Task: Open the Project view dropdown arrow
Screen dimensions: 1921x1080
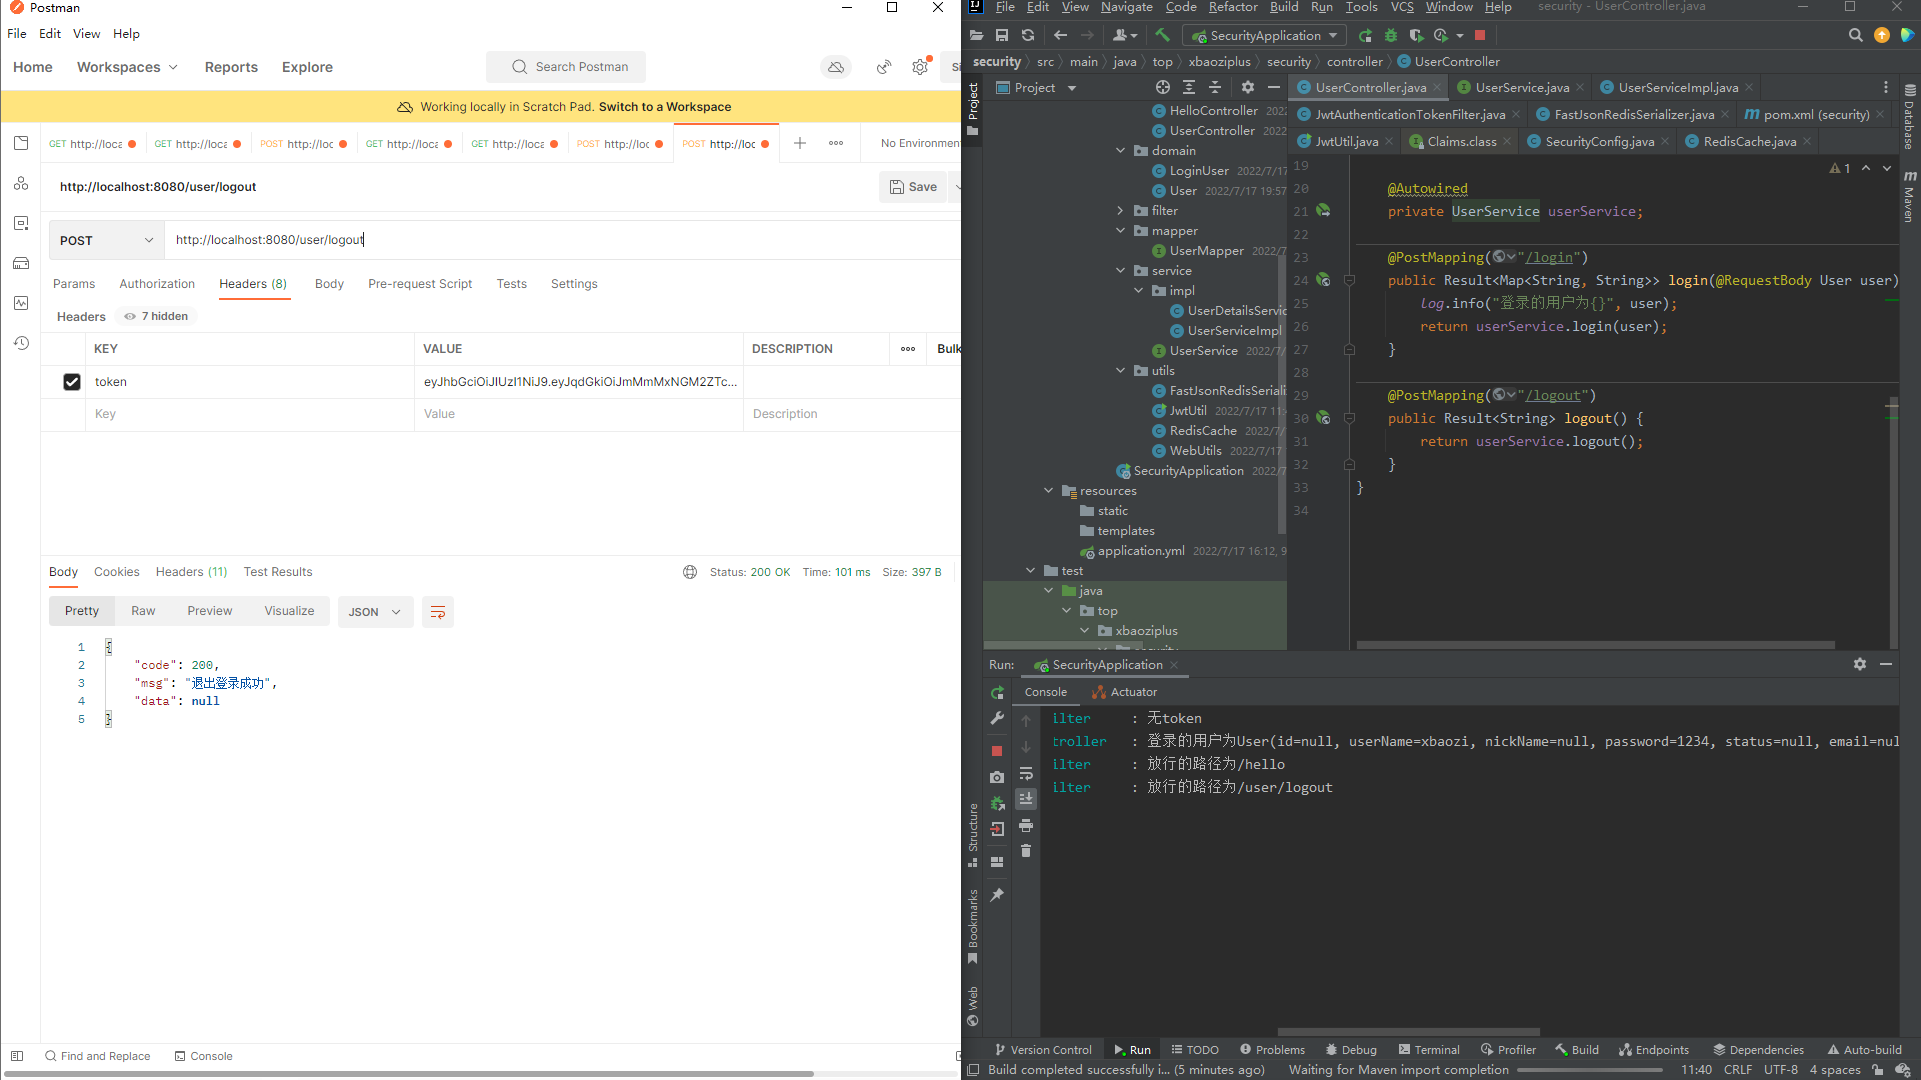Action: click(1072, 88)
